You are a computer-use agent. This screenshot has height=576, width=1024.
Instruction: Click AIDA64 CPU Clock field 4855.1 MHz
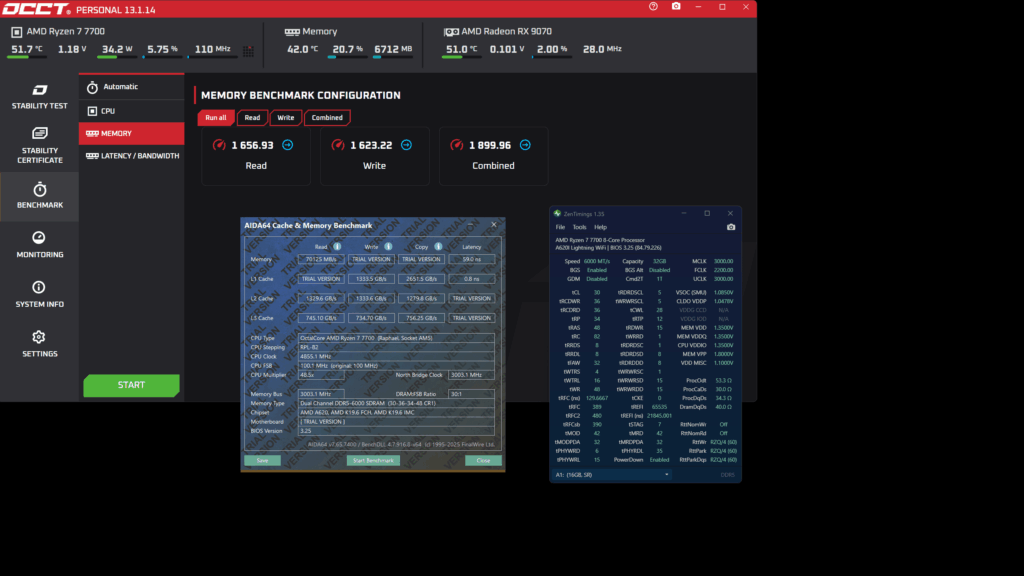396,357
